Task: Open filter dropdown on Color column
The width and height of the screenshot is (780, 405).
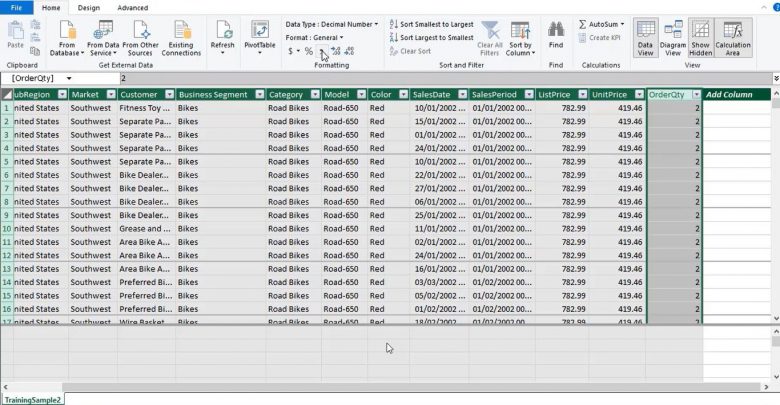Action: point(403,95)
